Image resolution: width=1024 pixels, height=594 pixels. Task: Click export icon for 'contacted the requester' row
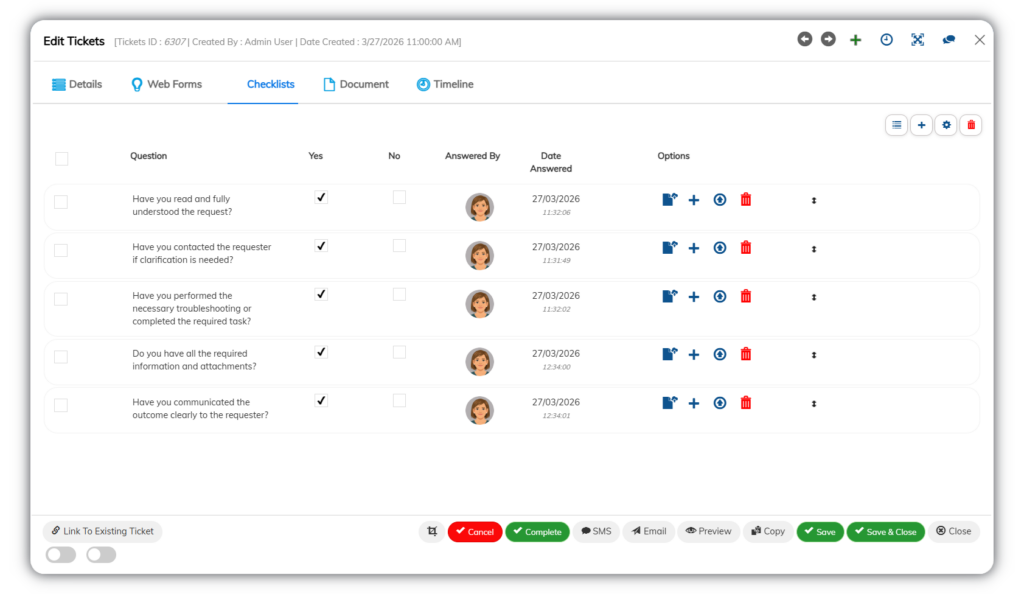tap(669, 248)
